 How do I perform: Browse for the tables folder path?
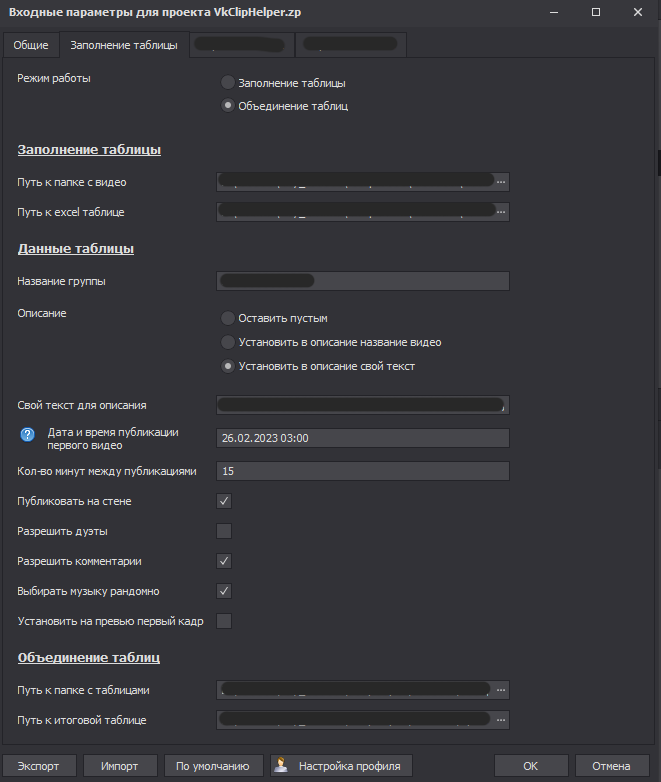(501, 689)
